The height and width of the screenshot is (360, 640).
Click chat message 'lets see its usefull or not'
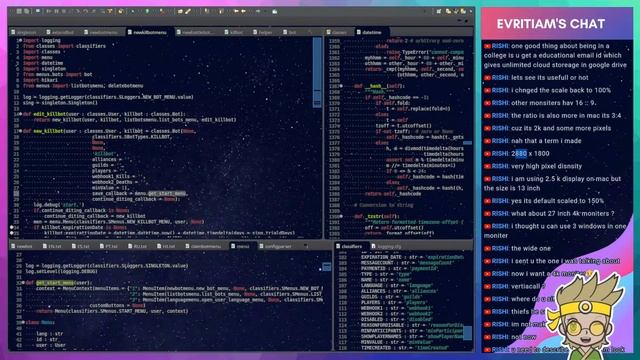(550, 78)
